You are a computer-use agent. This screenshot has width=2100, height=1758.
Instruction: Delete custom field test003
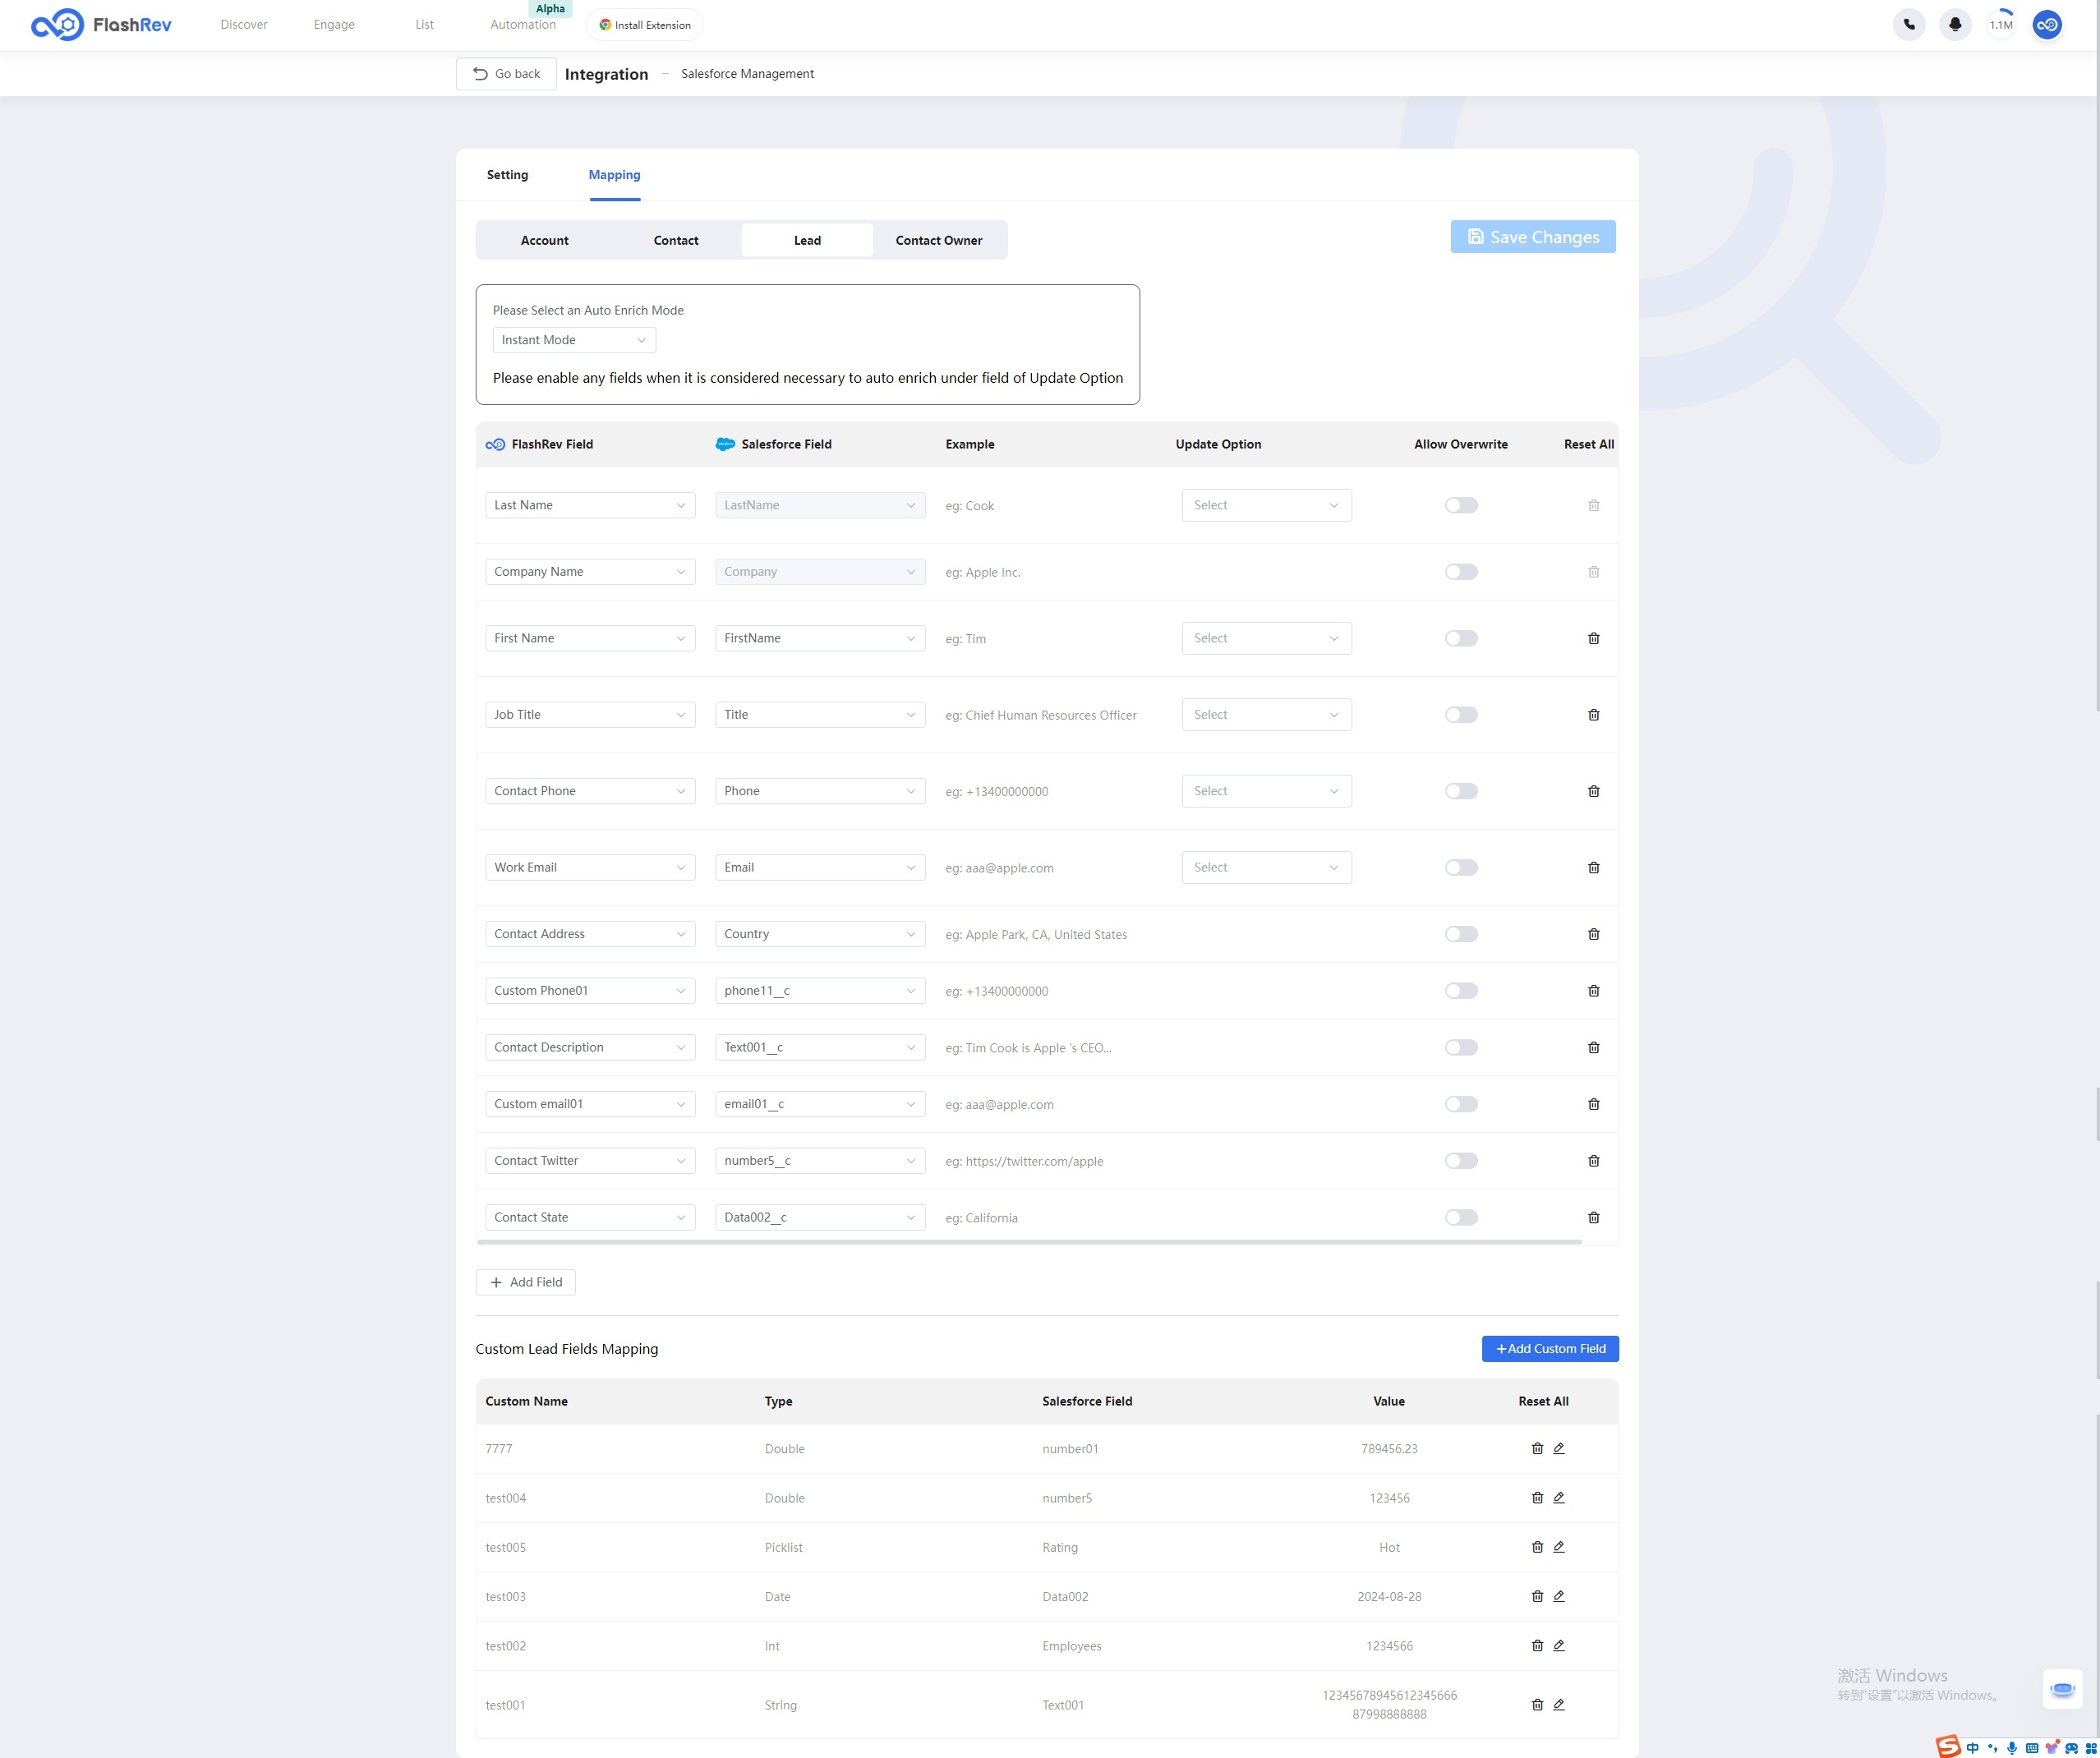tap(1538, 1596)
